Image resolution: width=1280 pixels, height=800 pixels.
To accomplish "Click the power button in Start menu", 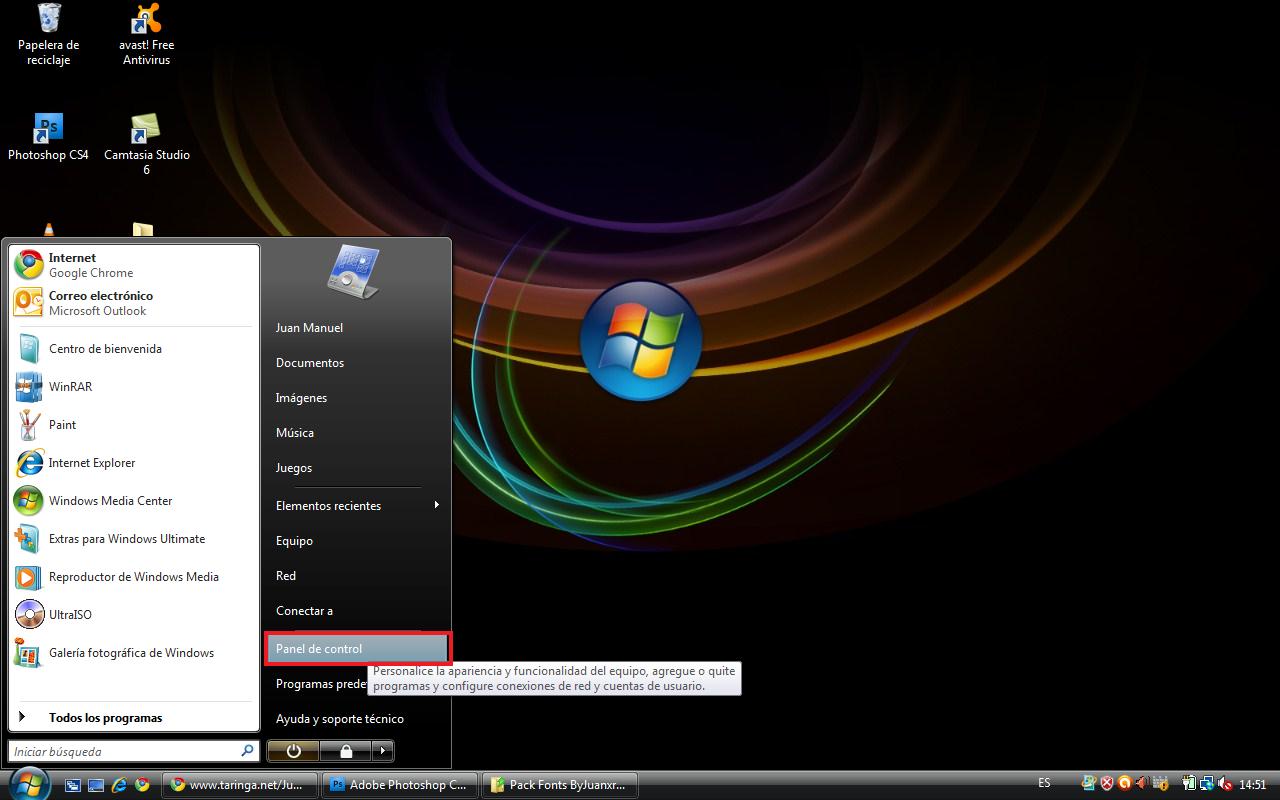I will (293, 751).
